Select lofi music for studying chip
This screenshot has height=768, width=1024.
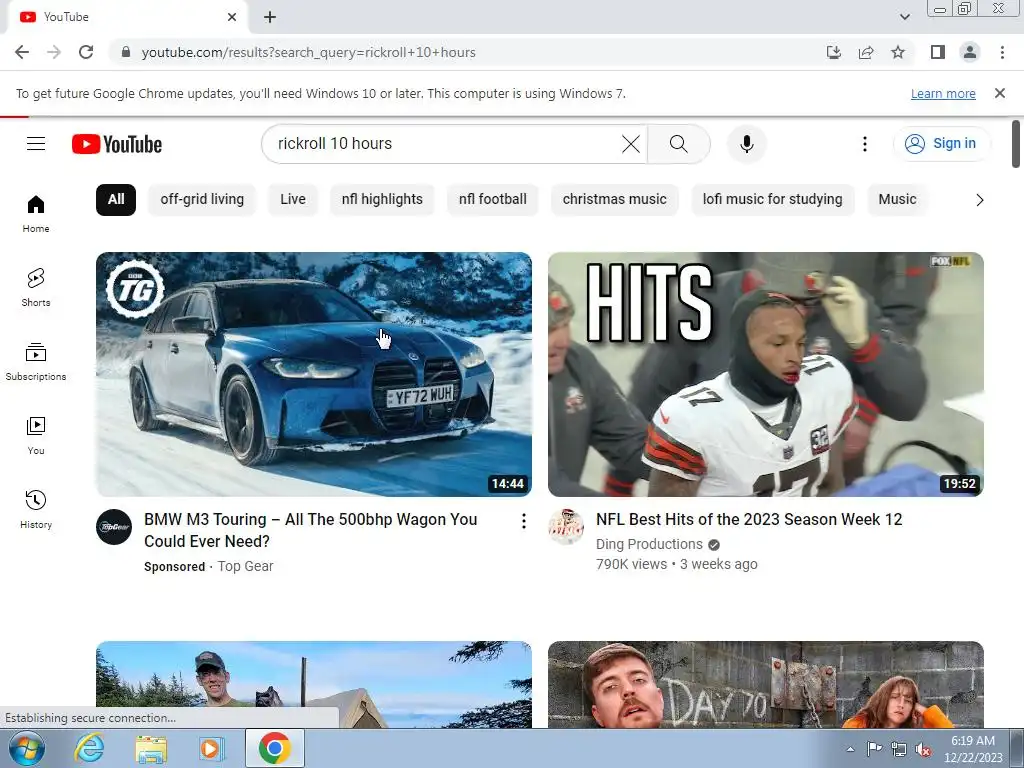(773, 199)
